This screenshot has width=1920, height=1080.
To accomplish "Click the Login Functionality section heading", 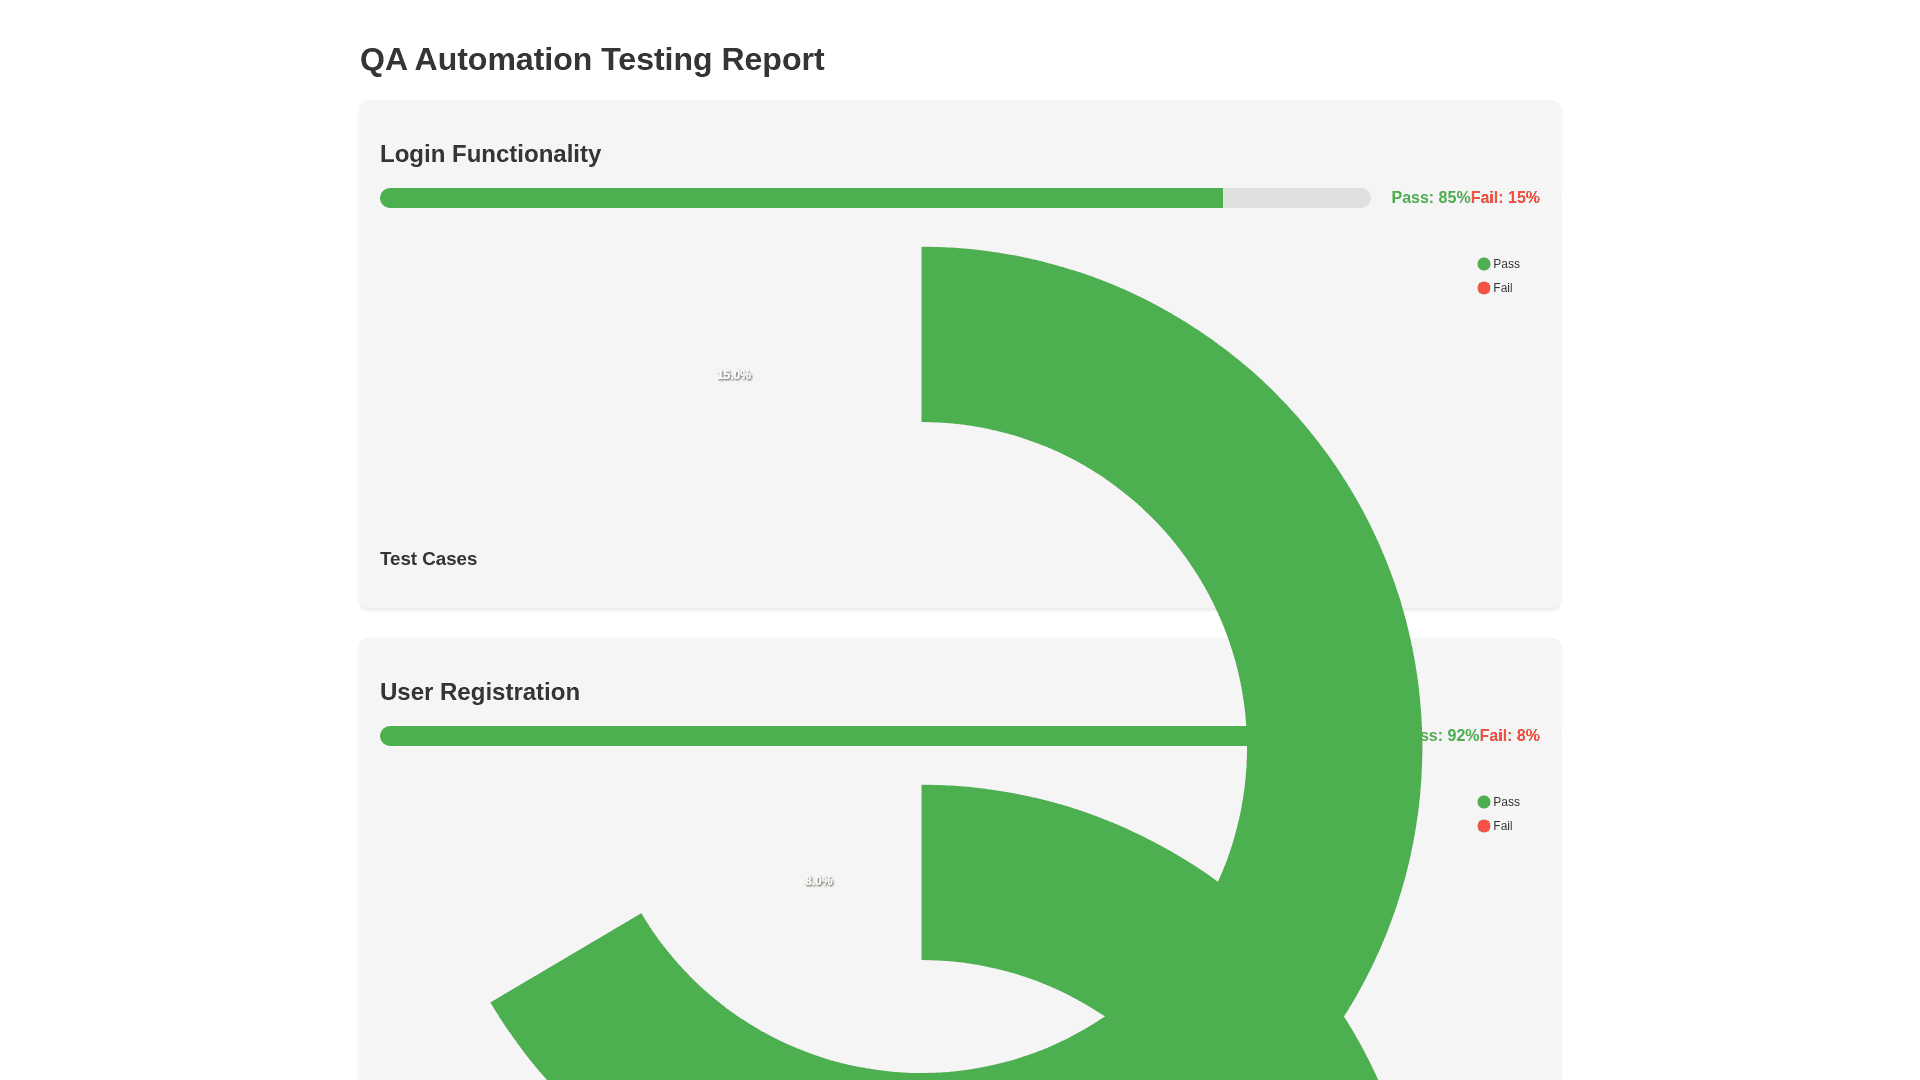I will click(x=490, y=154).
